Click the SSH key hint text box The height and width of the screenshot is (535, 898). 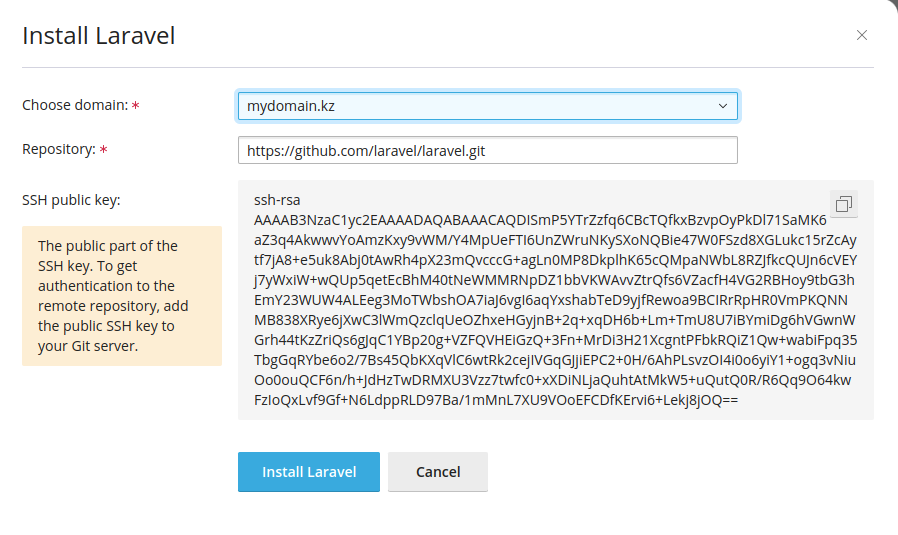pyautogui.click(x=122, y=296)
